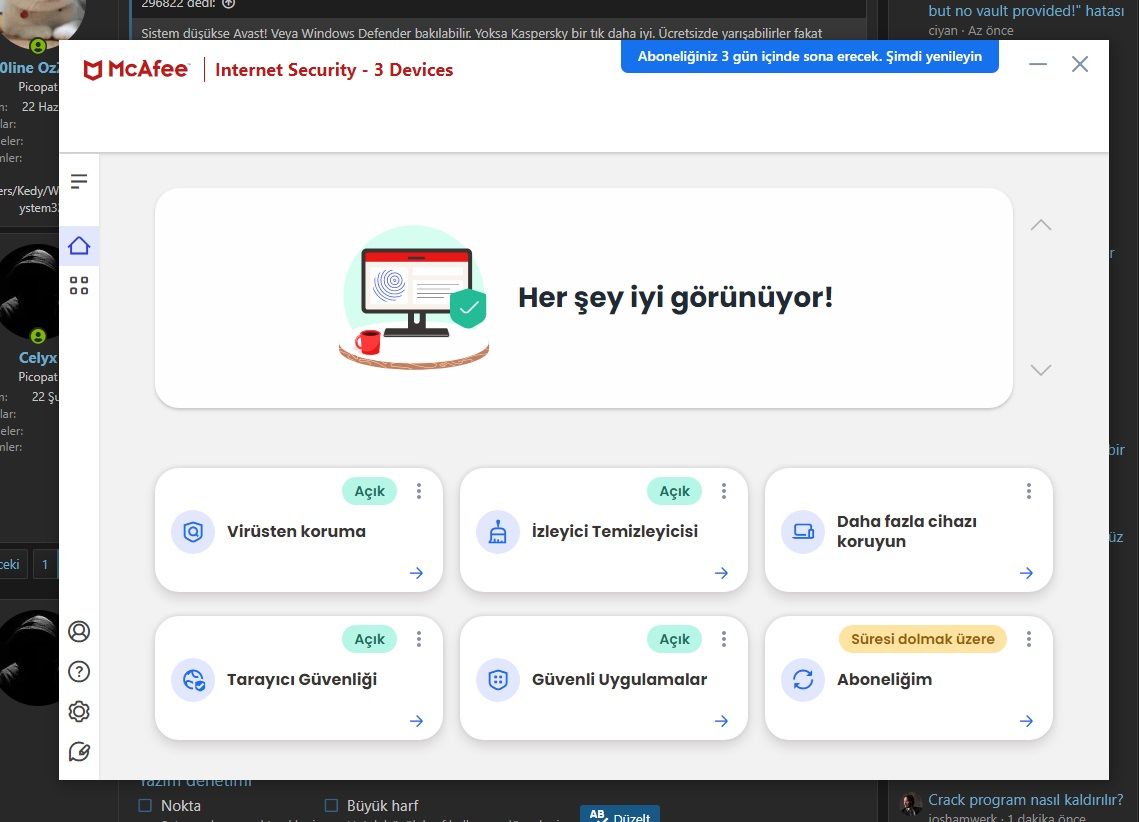Click the McAfee logo
The height and width of the screenshot is (822, 1139).
click(137, 70)
